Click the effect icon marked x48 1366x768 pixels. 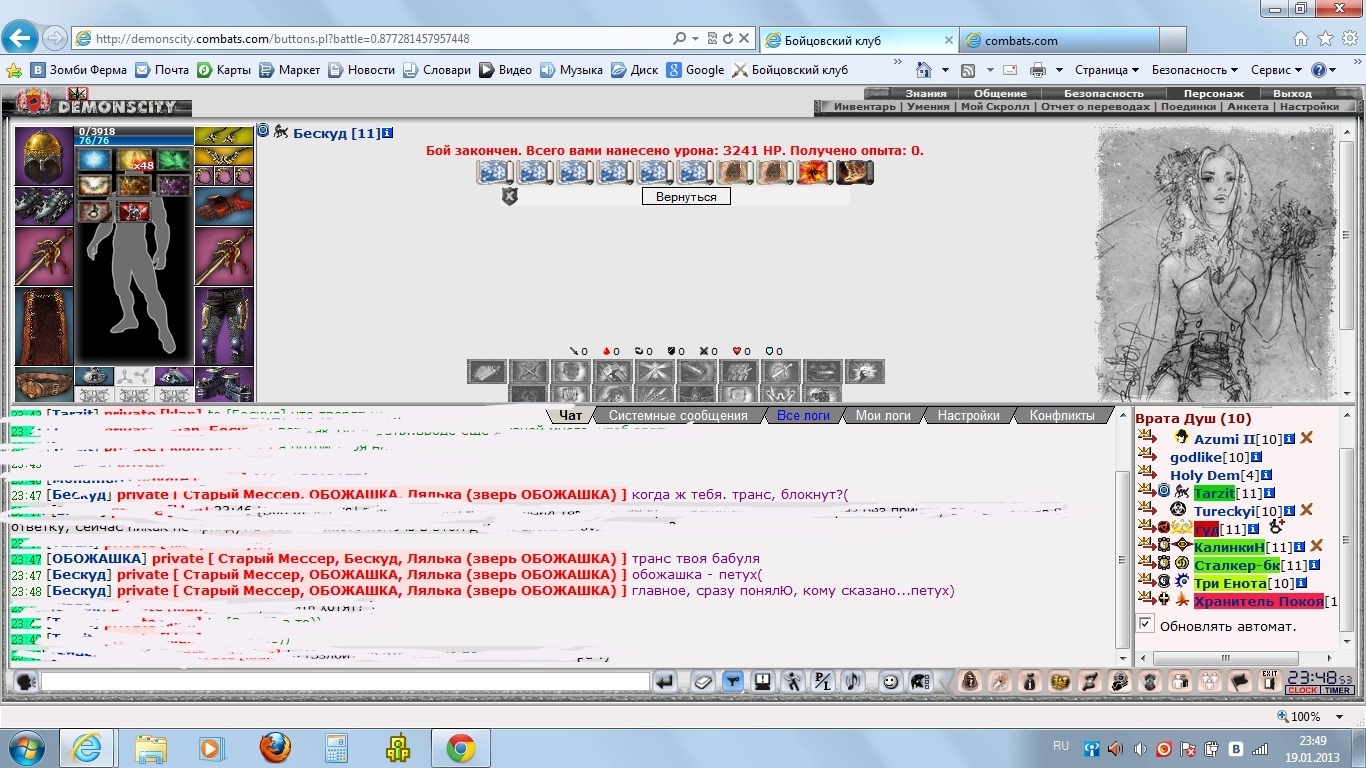point(135,160)
